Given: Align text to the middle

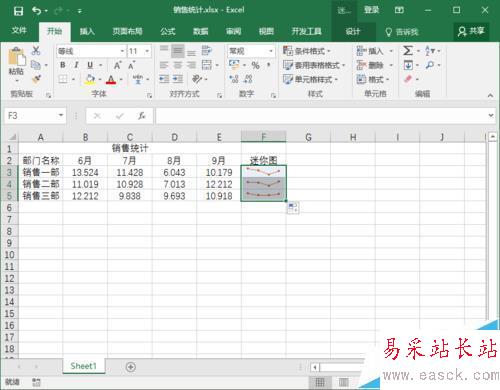Looking at the screenshot, I should click(x=178, y=51).
